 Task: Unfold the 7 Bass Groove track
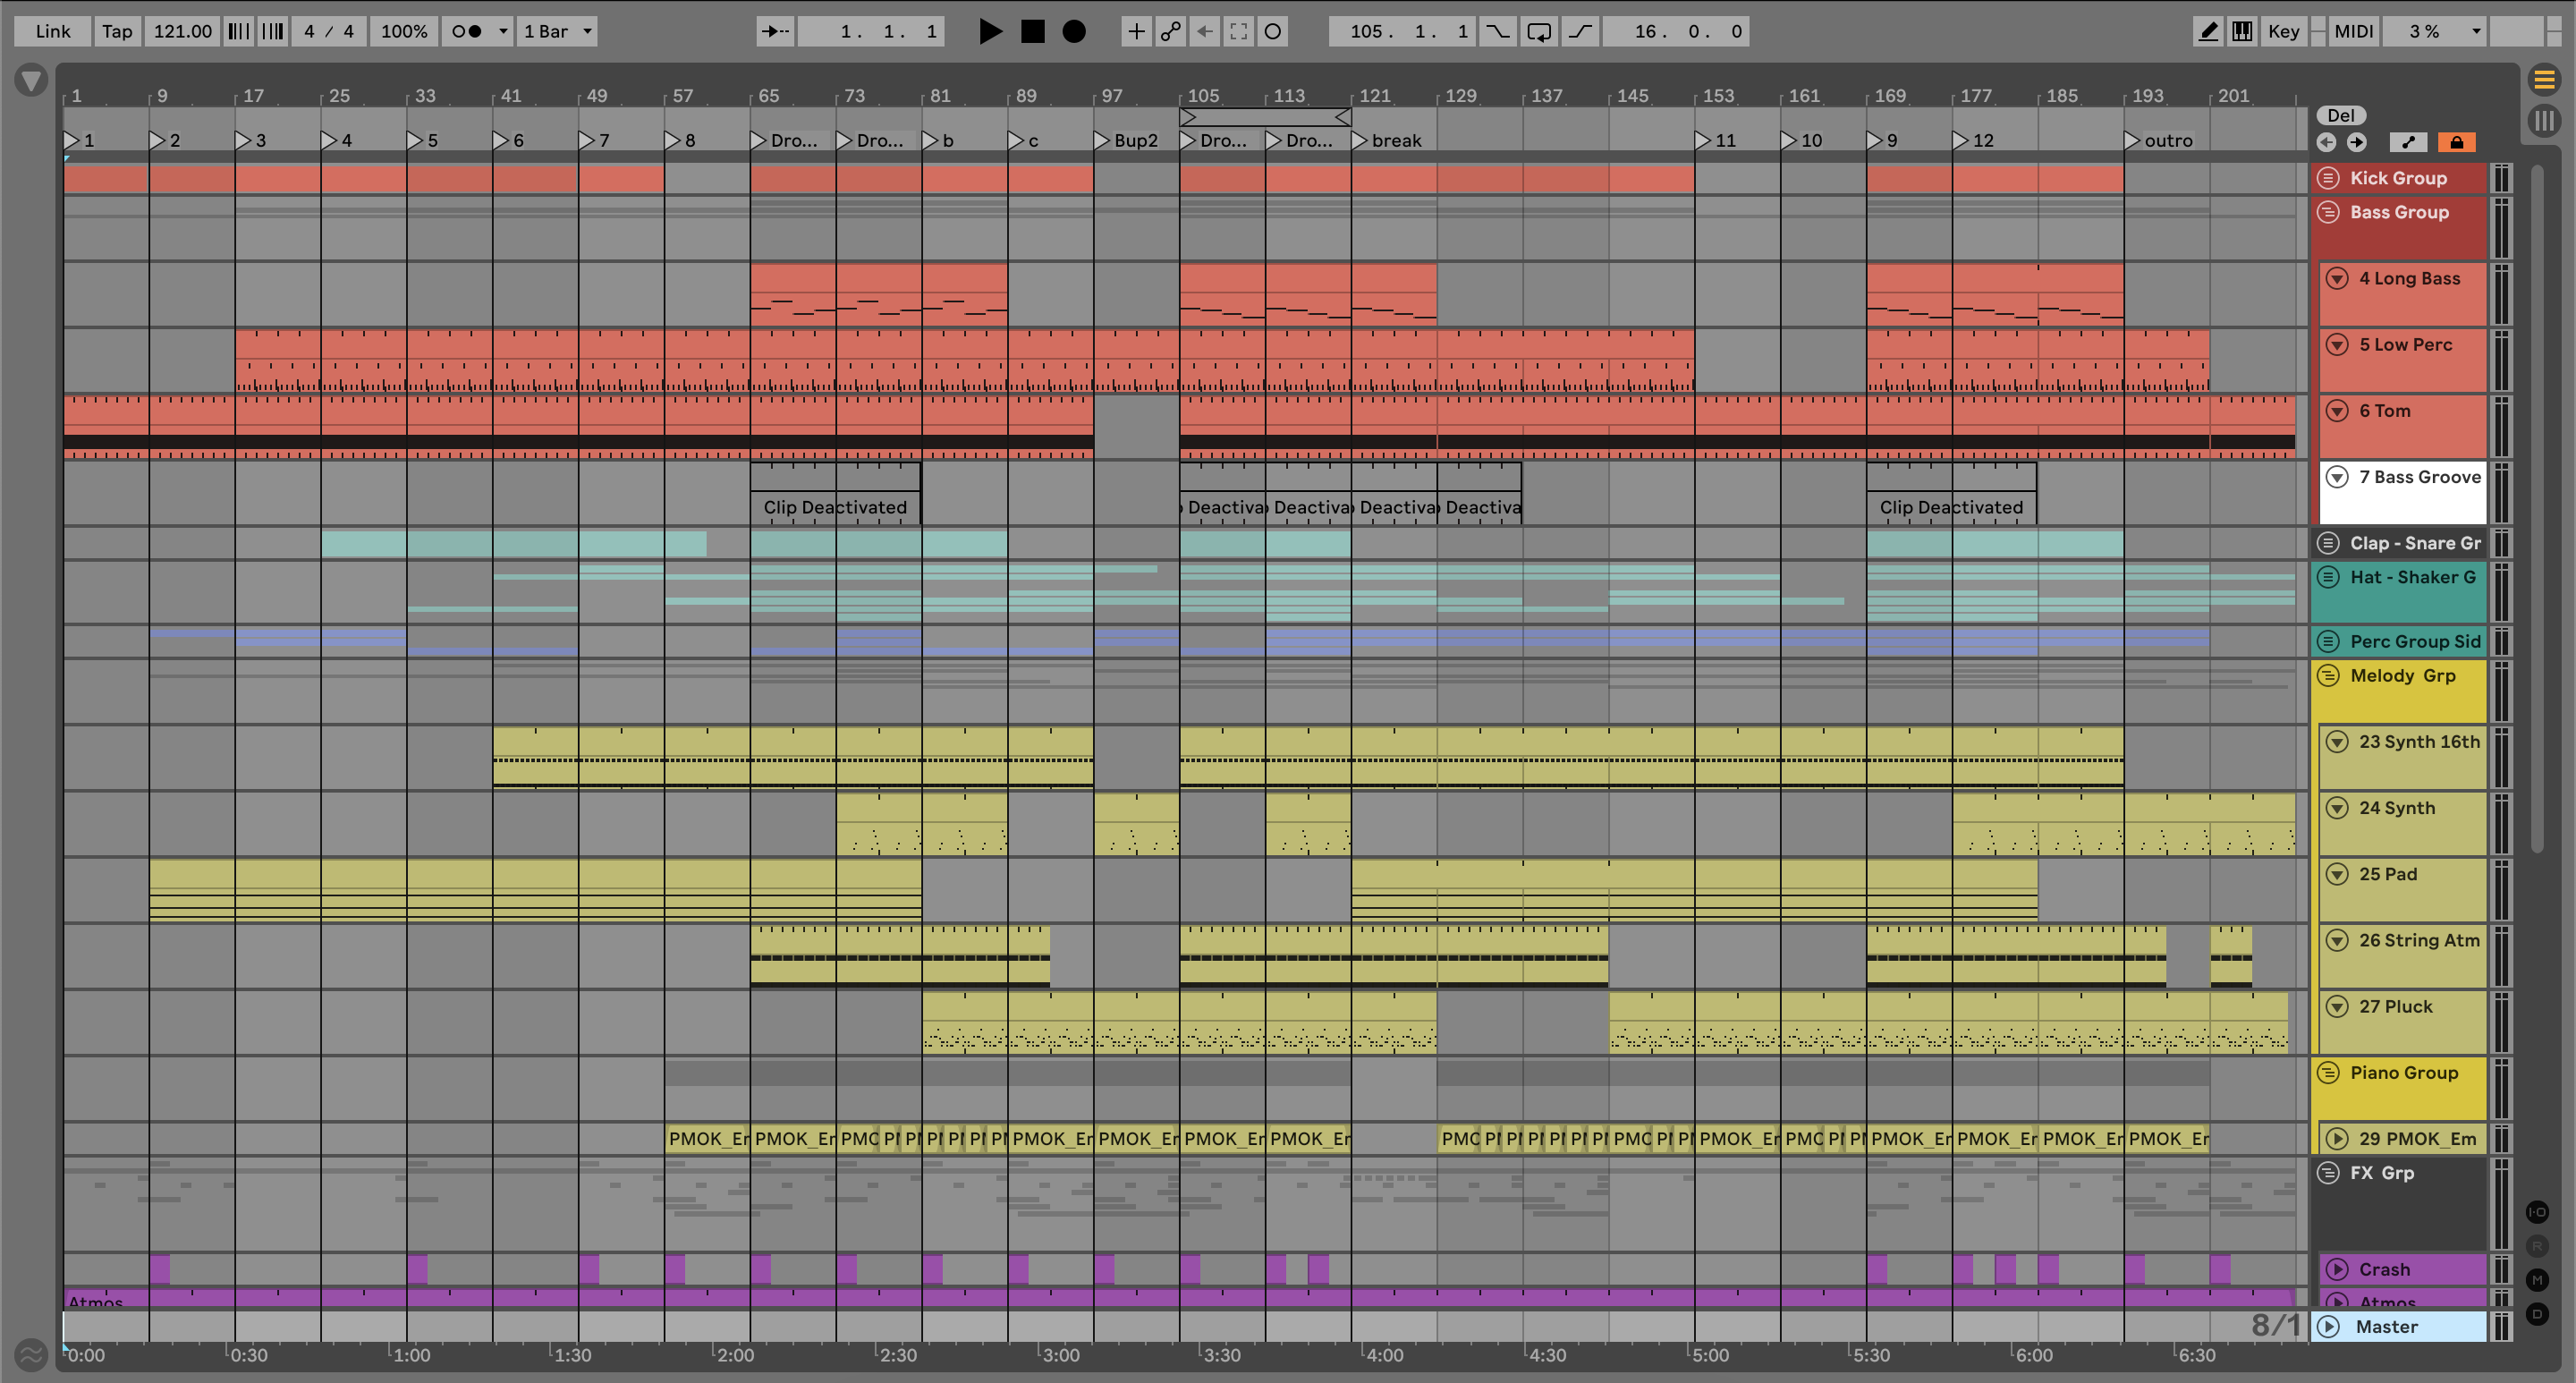click(2337, 477)
